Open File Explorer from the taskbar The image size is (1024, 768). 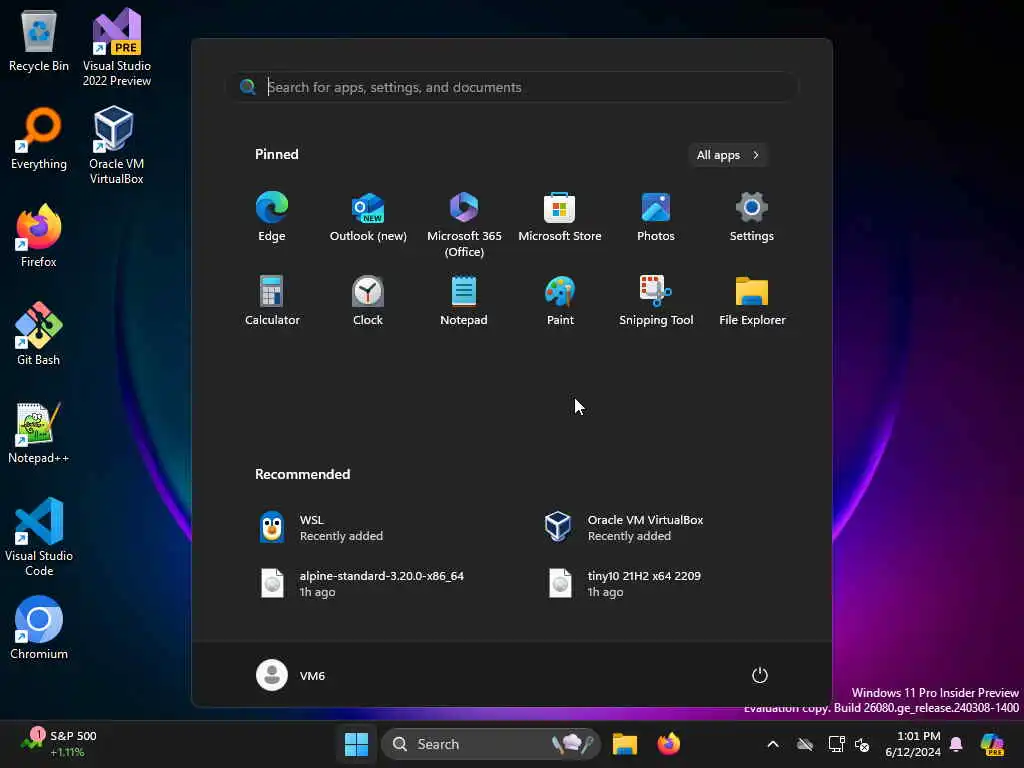point(624,744)
